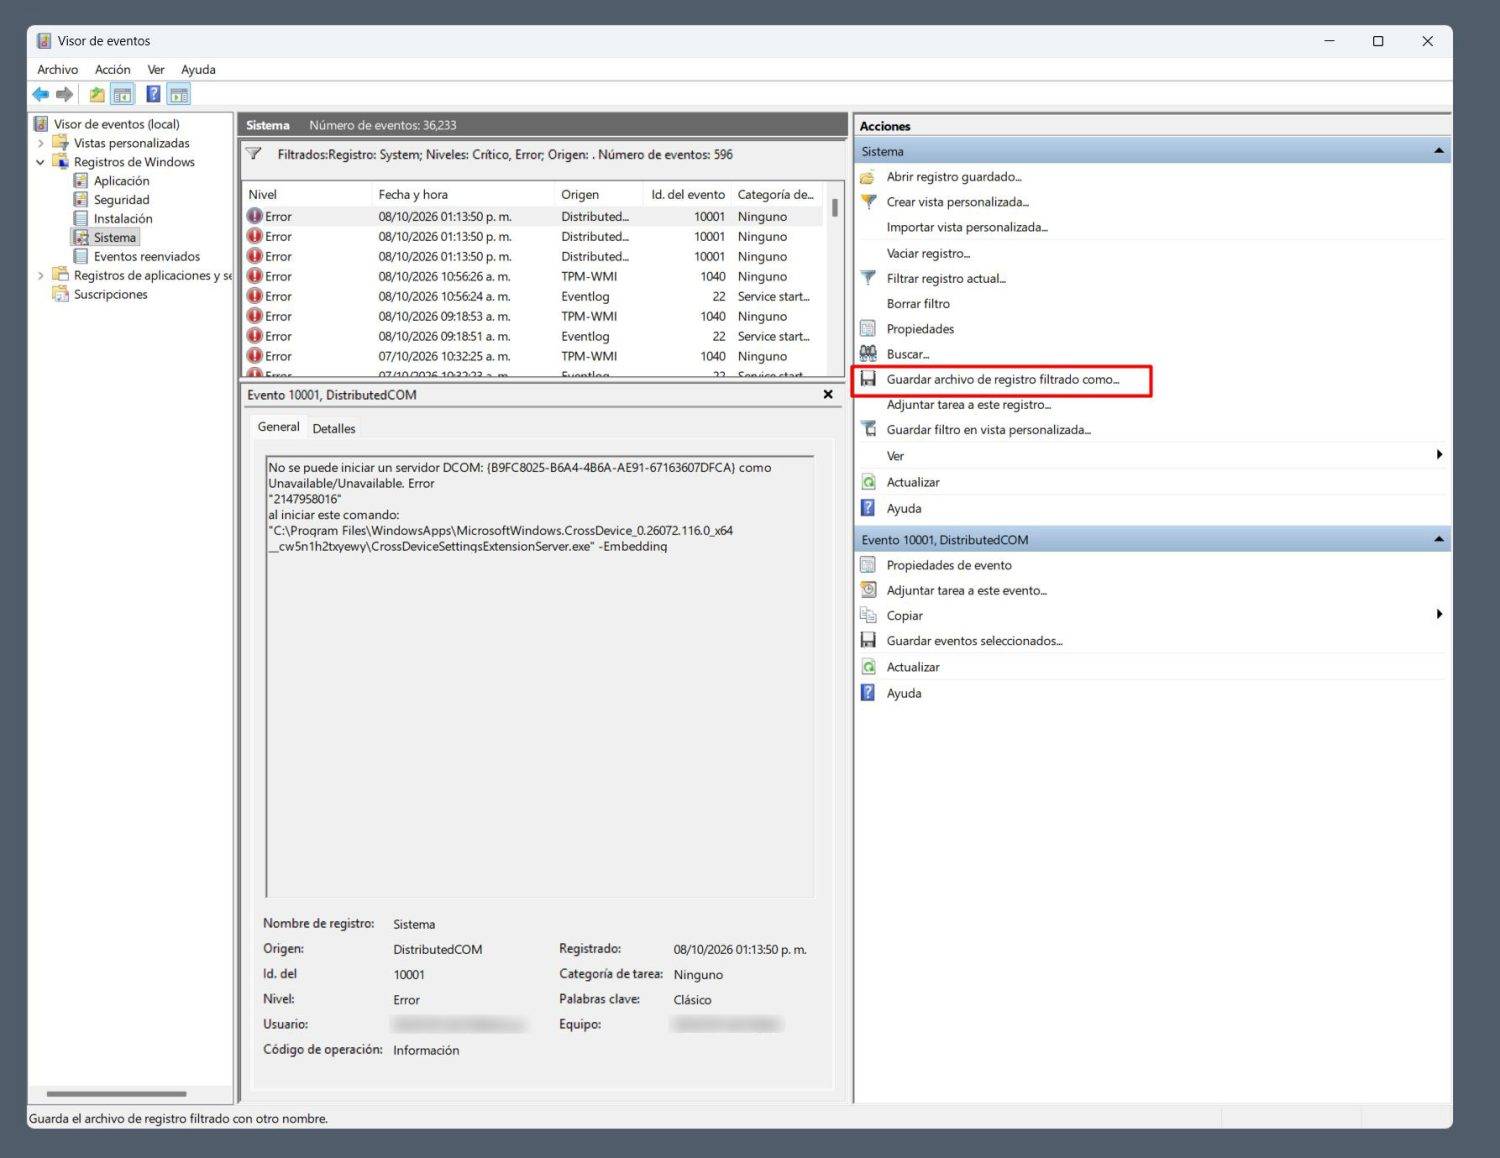The width and height of the screenshot is (1500, 1158).
Task: Toggle the console tree toolbar icon
Action: (122, 94)
